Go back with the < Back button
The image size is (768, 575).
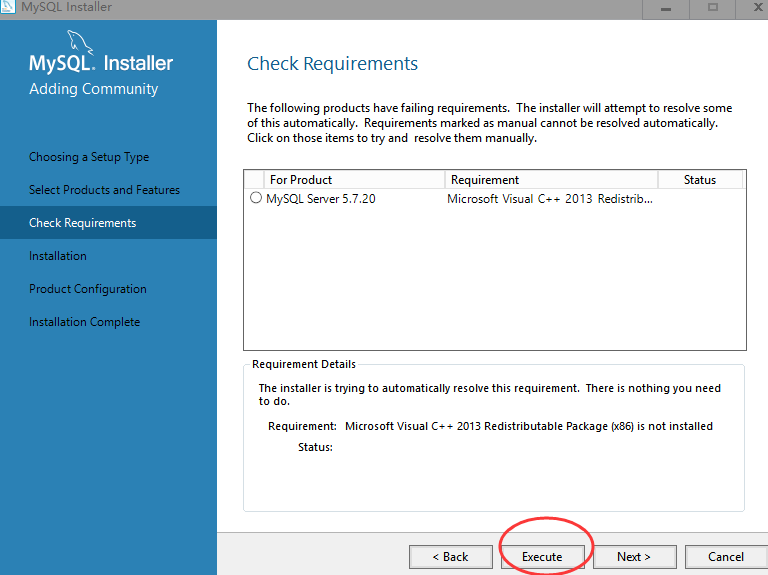point(451,557)
